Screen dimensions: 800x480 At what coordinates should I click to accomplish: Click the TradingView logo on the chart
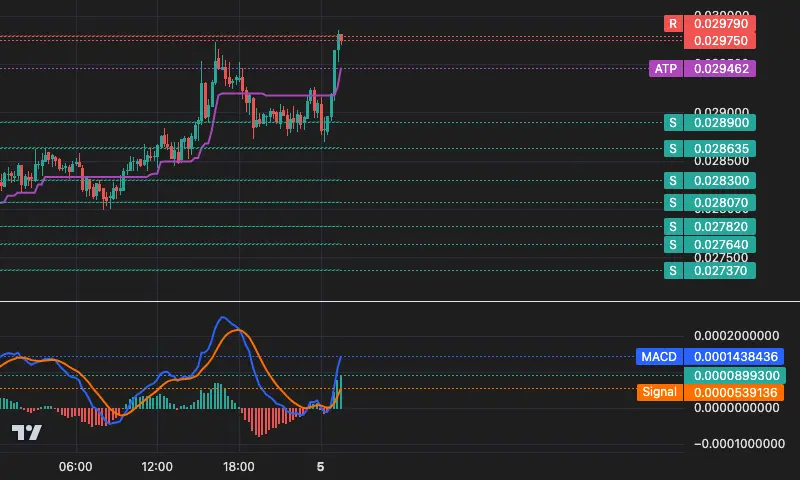pos(27,433)
